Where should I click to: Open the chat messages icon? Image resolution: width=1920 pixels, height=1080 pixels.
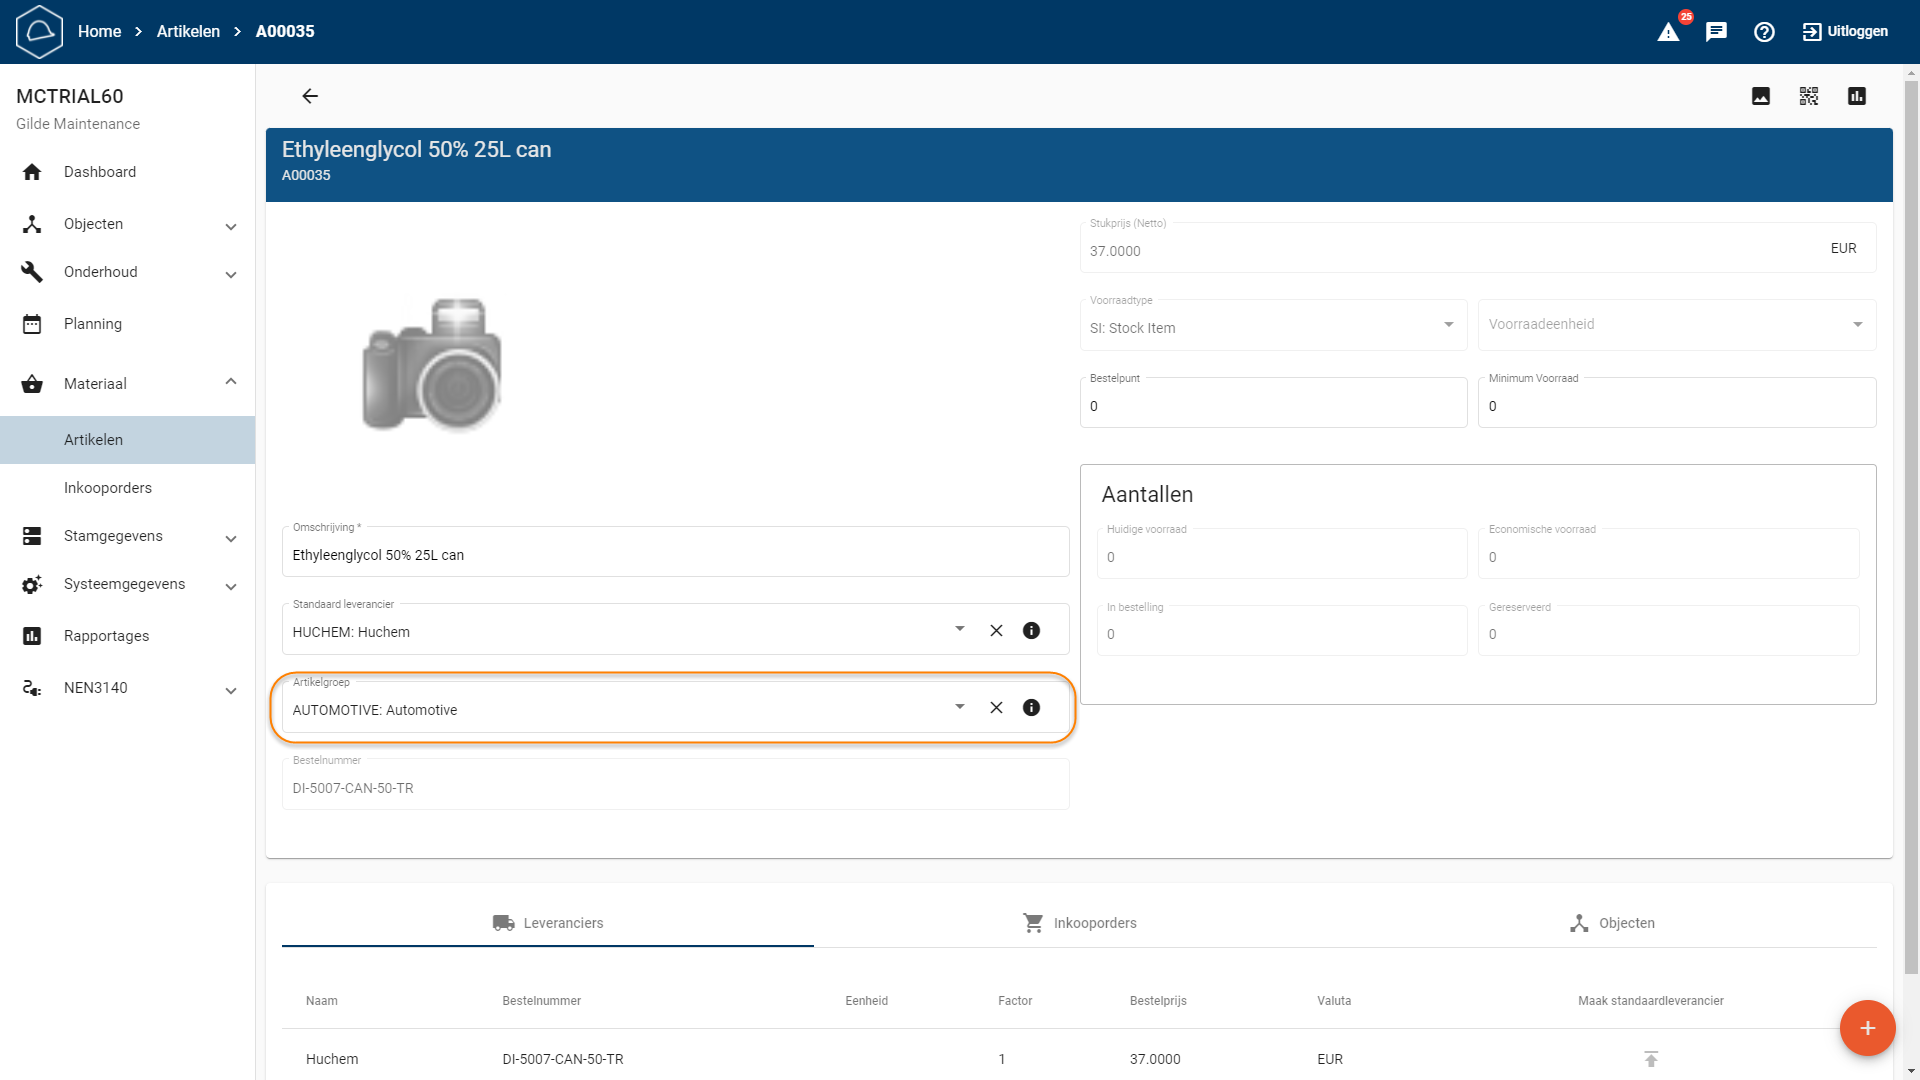point(1716,32)
